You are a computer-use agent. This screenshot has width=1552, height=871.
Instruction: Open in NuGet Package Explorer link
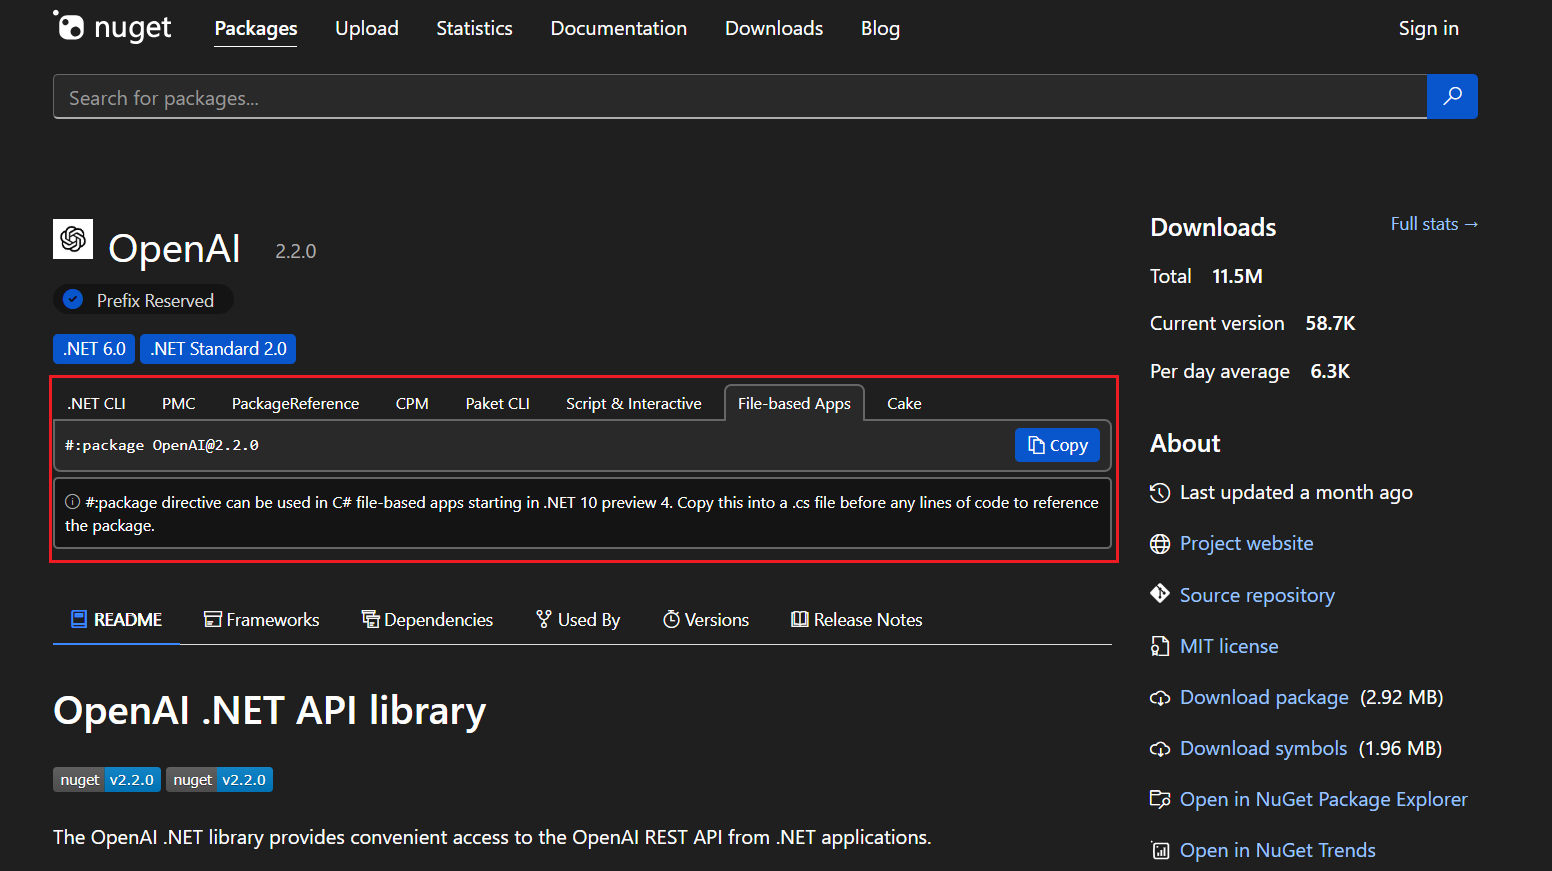1323,799
